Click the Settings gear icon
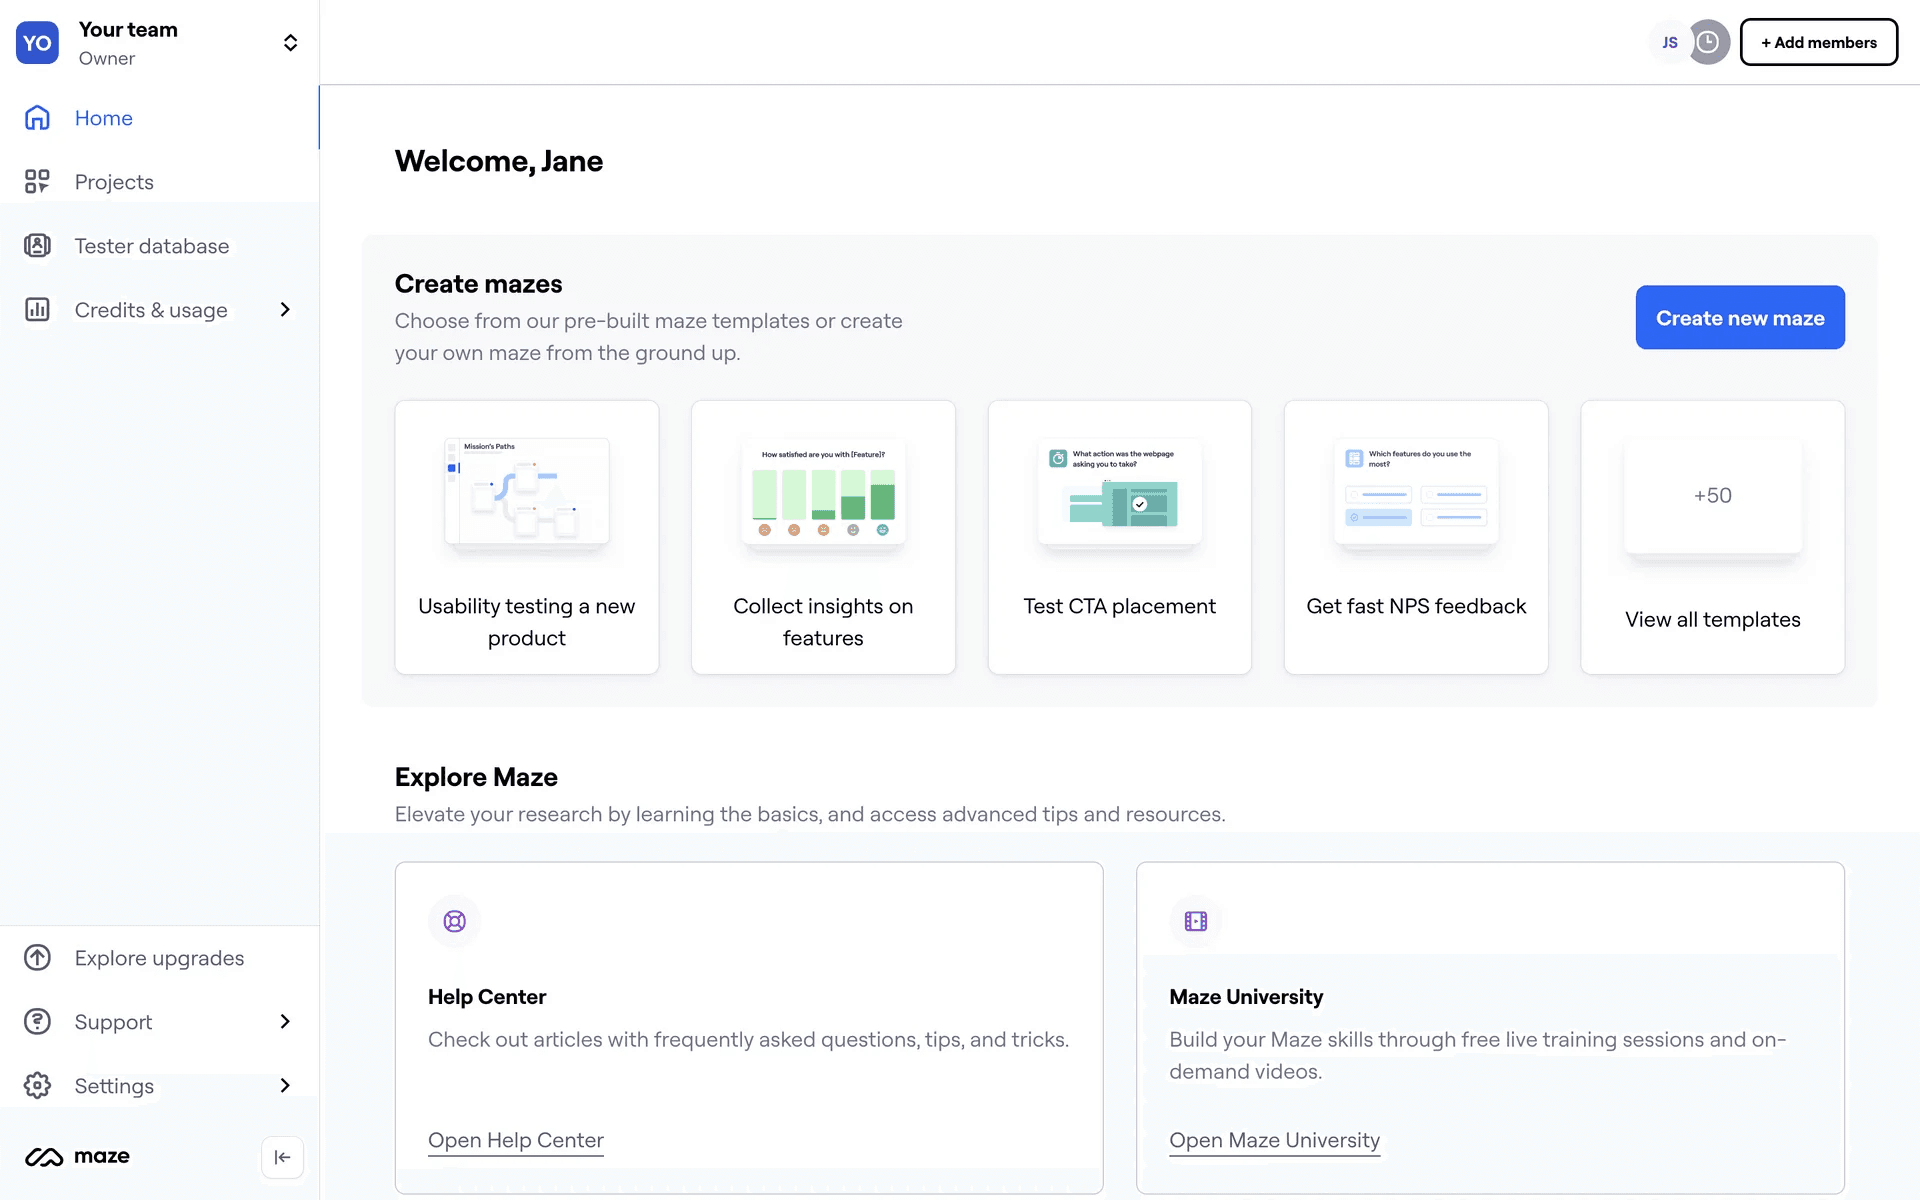1920x1200 pixels. click(x=37, y=1086)
